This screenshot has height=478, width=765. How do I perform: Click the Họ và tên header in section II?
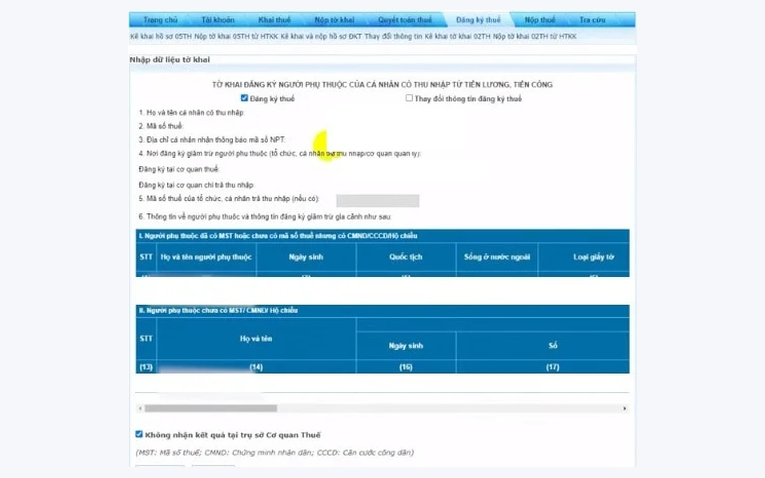(x=256, y=339)
